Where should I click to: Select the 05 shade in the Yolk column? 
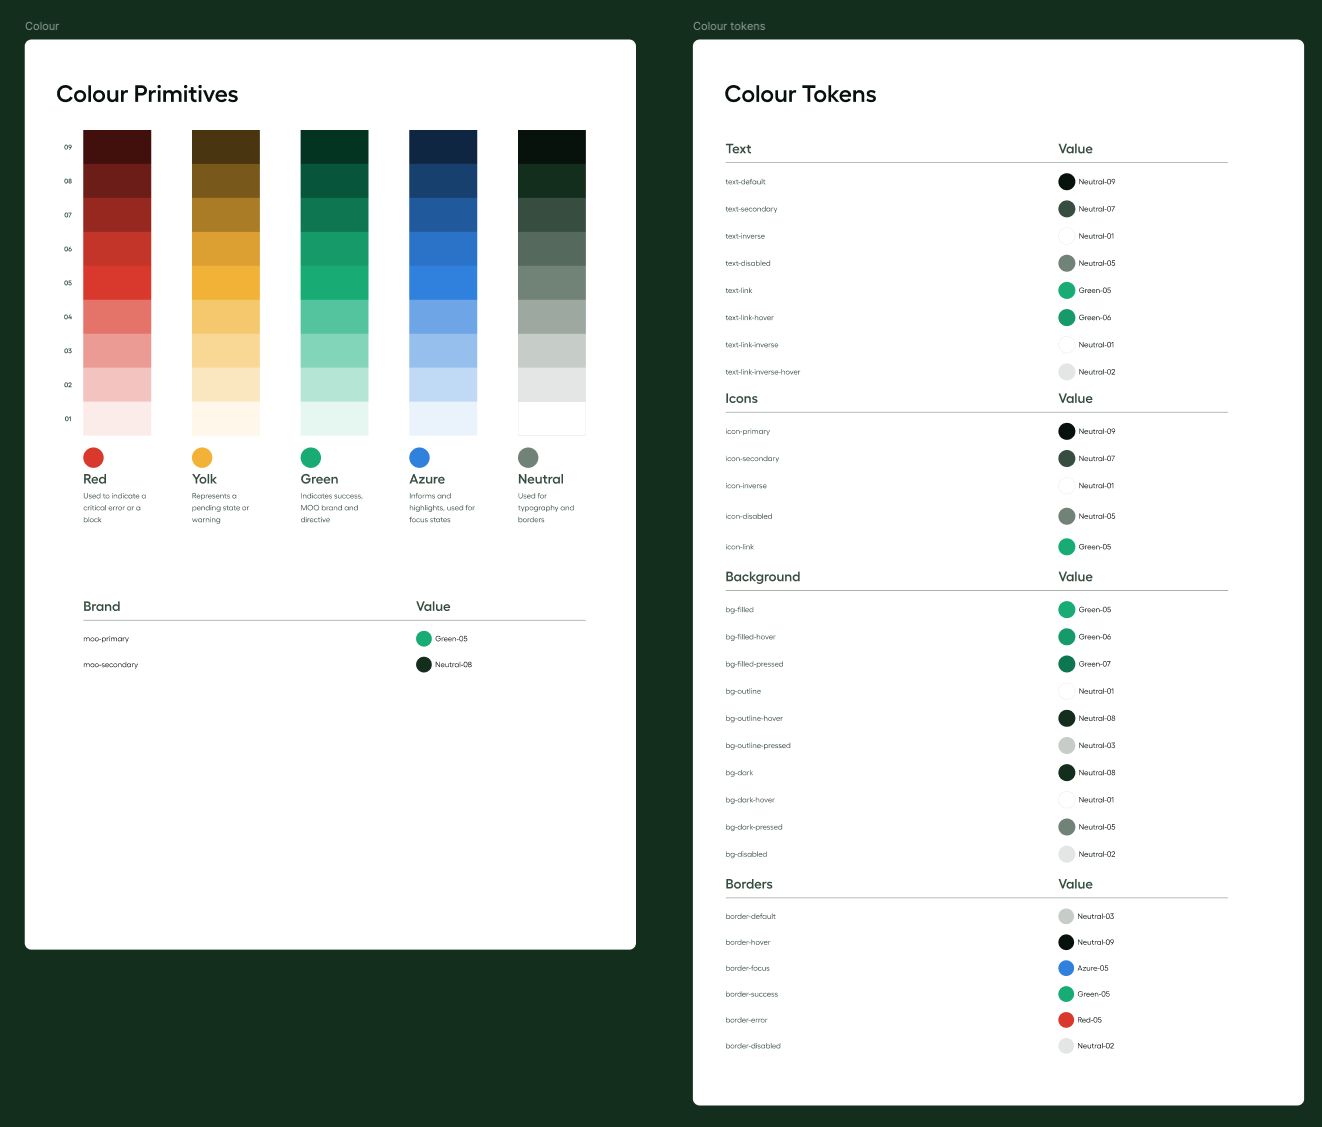click(226, 283)
